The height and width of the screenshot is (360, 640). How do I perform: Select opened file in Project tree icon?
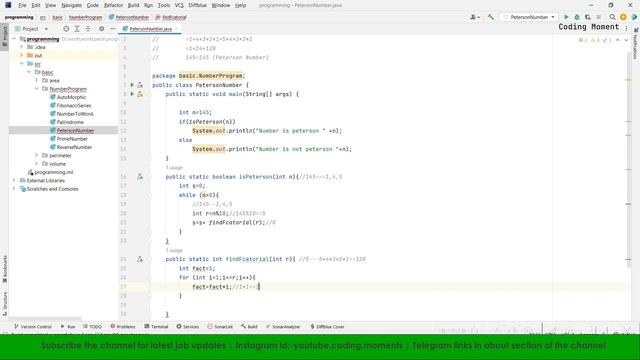[x=66, y=29]
